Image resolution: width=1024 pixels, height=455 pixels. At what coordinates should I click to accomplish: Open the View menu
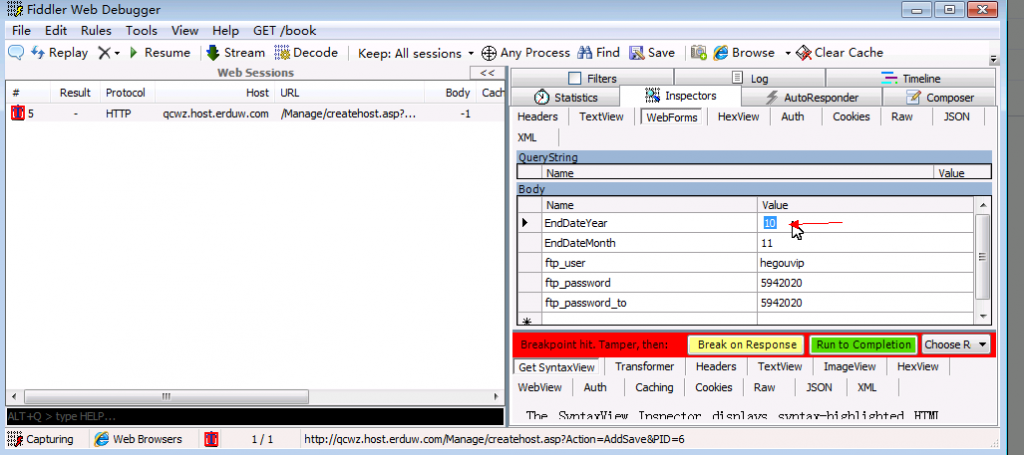[185, 31]
